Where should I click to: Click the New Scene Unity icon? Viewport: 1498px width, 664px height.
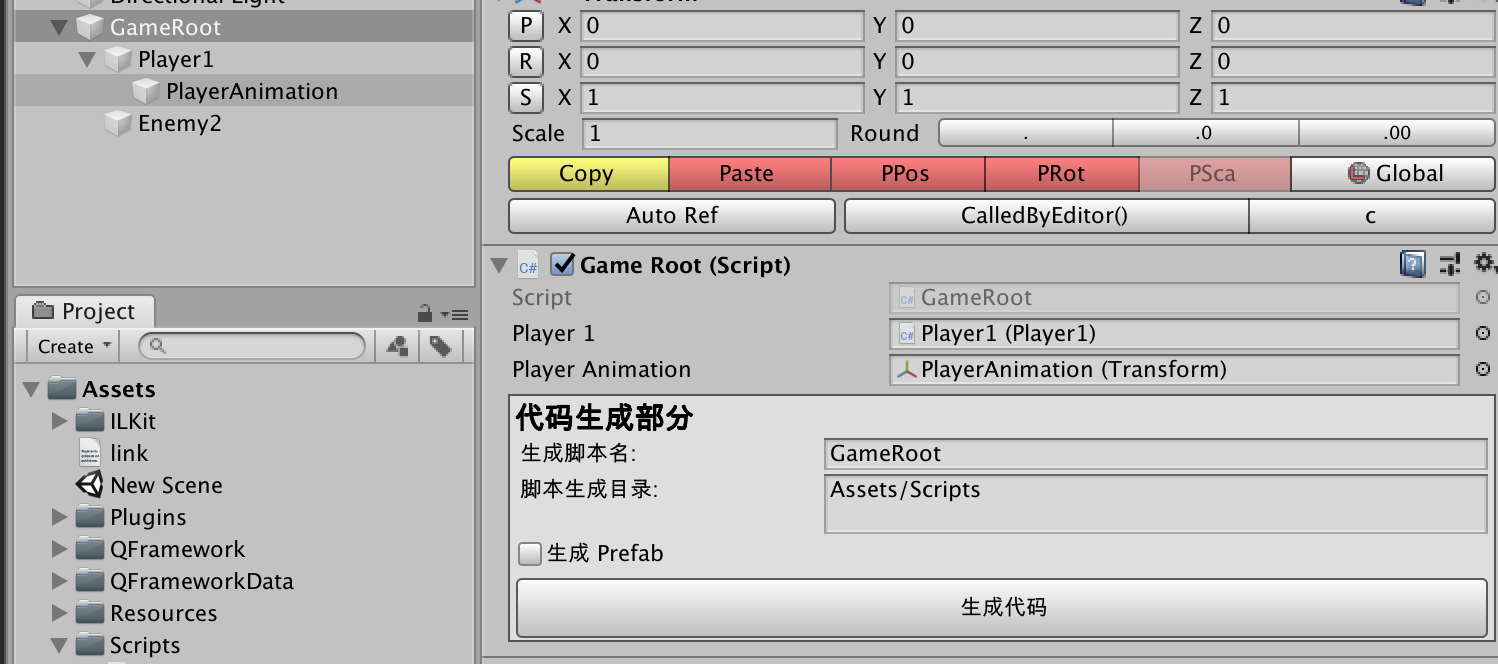[90, 485]
